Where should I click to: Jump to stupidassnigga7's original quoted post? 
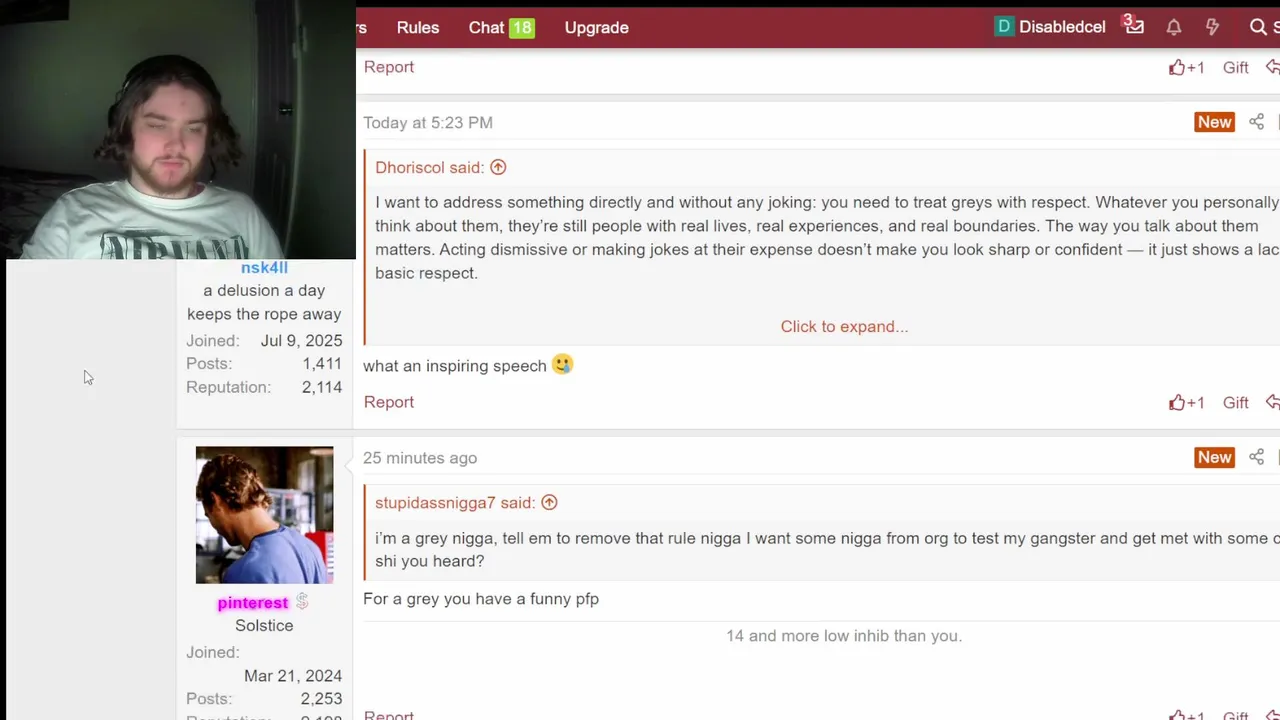[x=549, y=502]
